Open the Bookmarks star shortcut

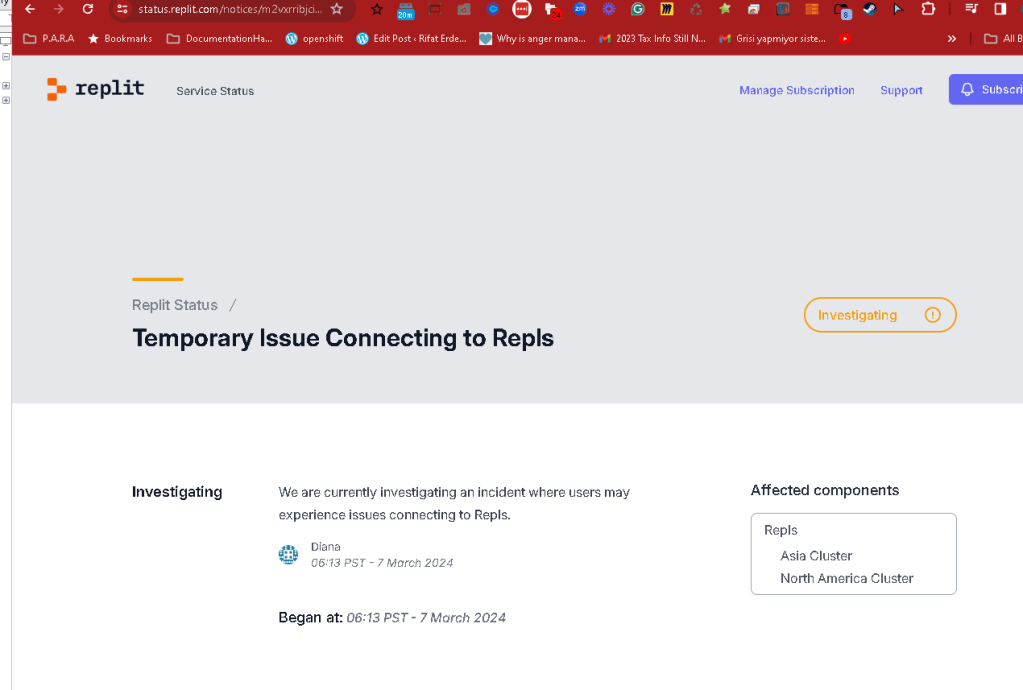[x=120, y=38]
